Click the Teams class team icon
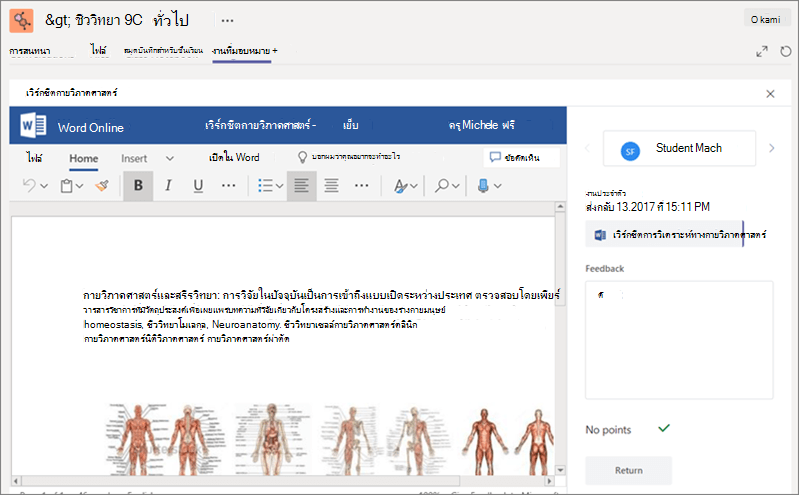 [x=21, y=20]
